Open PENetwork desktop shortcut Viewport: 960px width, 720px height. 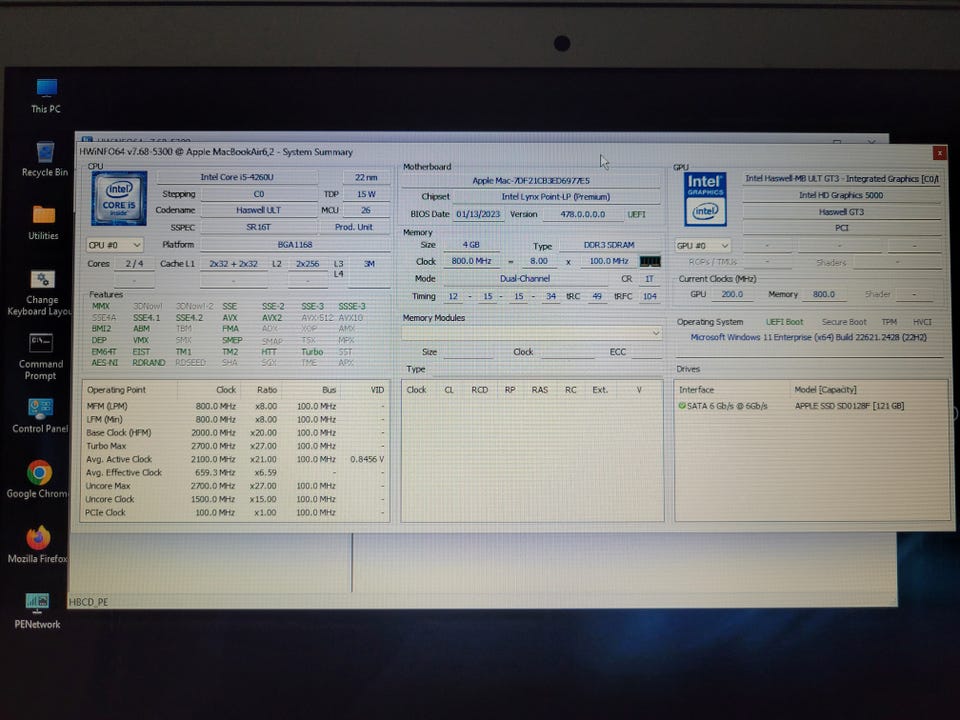pos(37,610)
